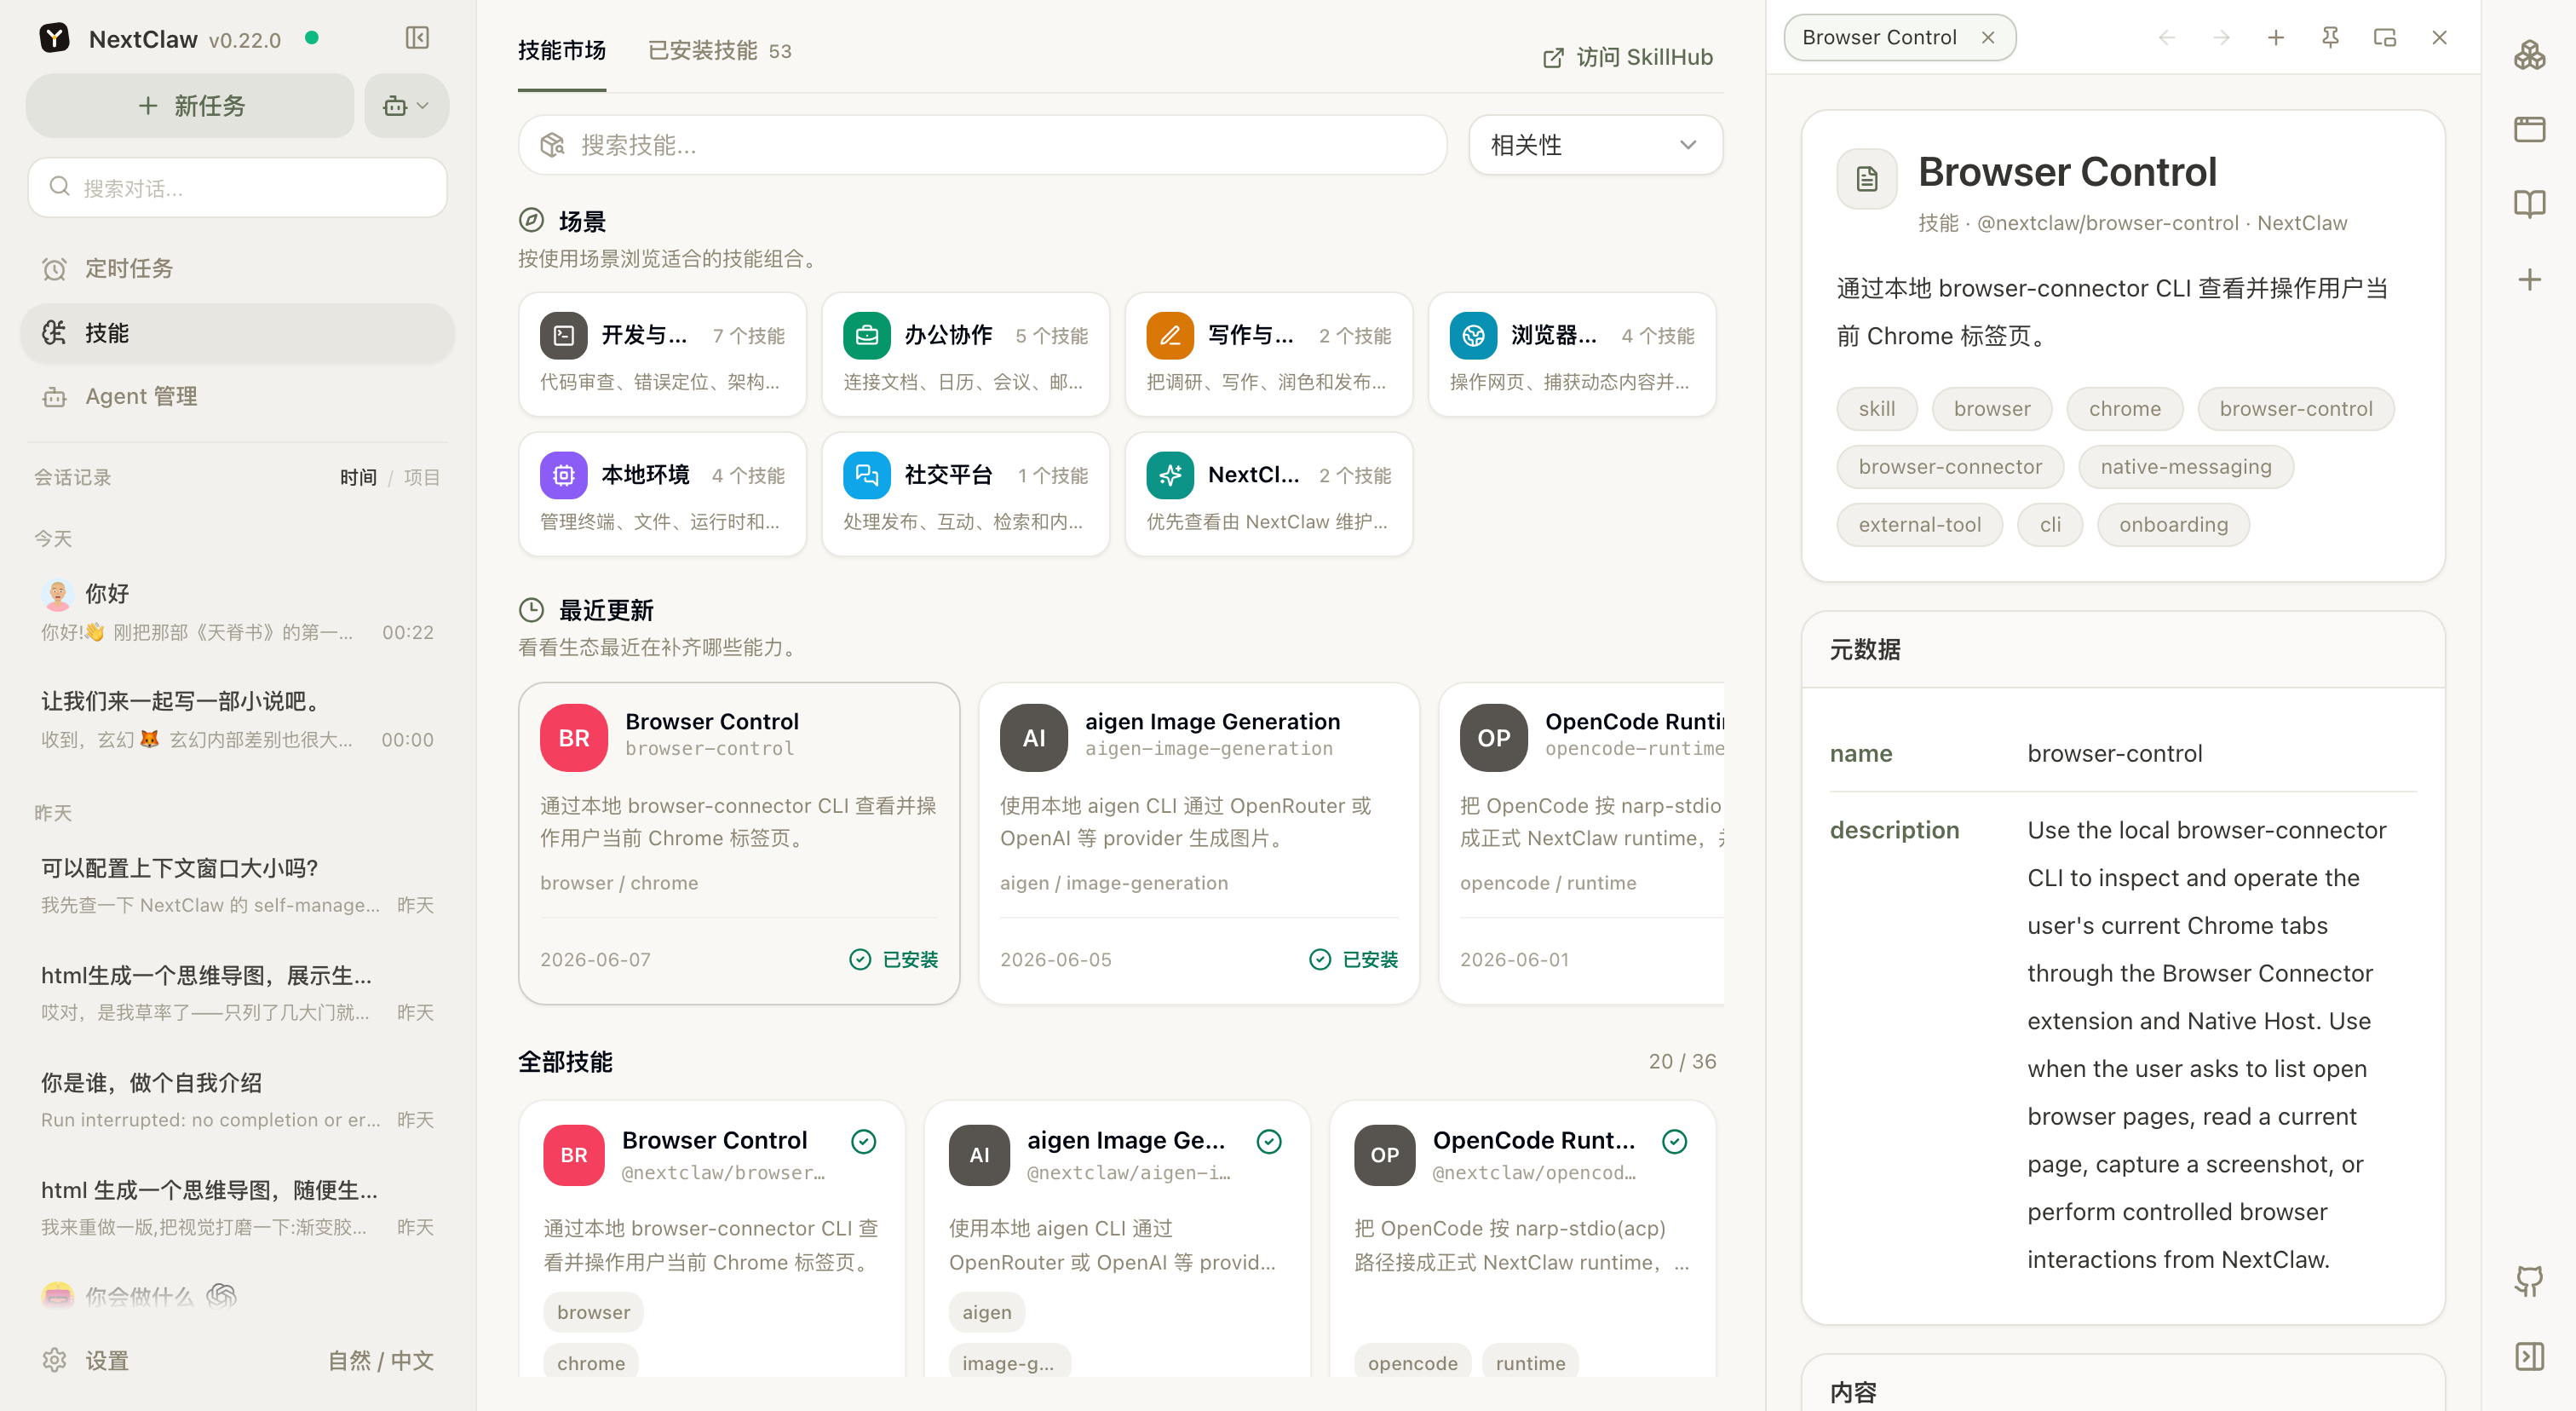2576x1411 pixels.
Task: Open conversation 让我们来一起写一部小说吧
Action: (237, 719)
